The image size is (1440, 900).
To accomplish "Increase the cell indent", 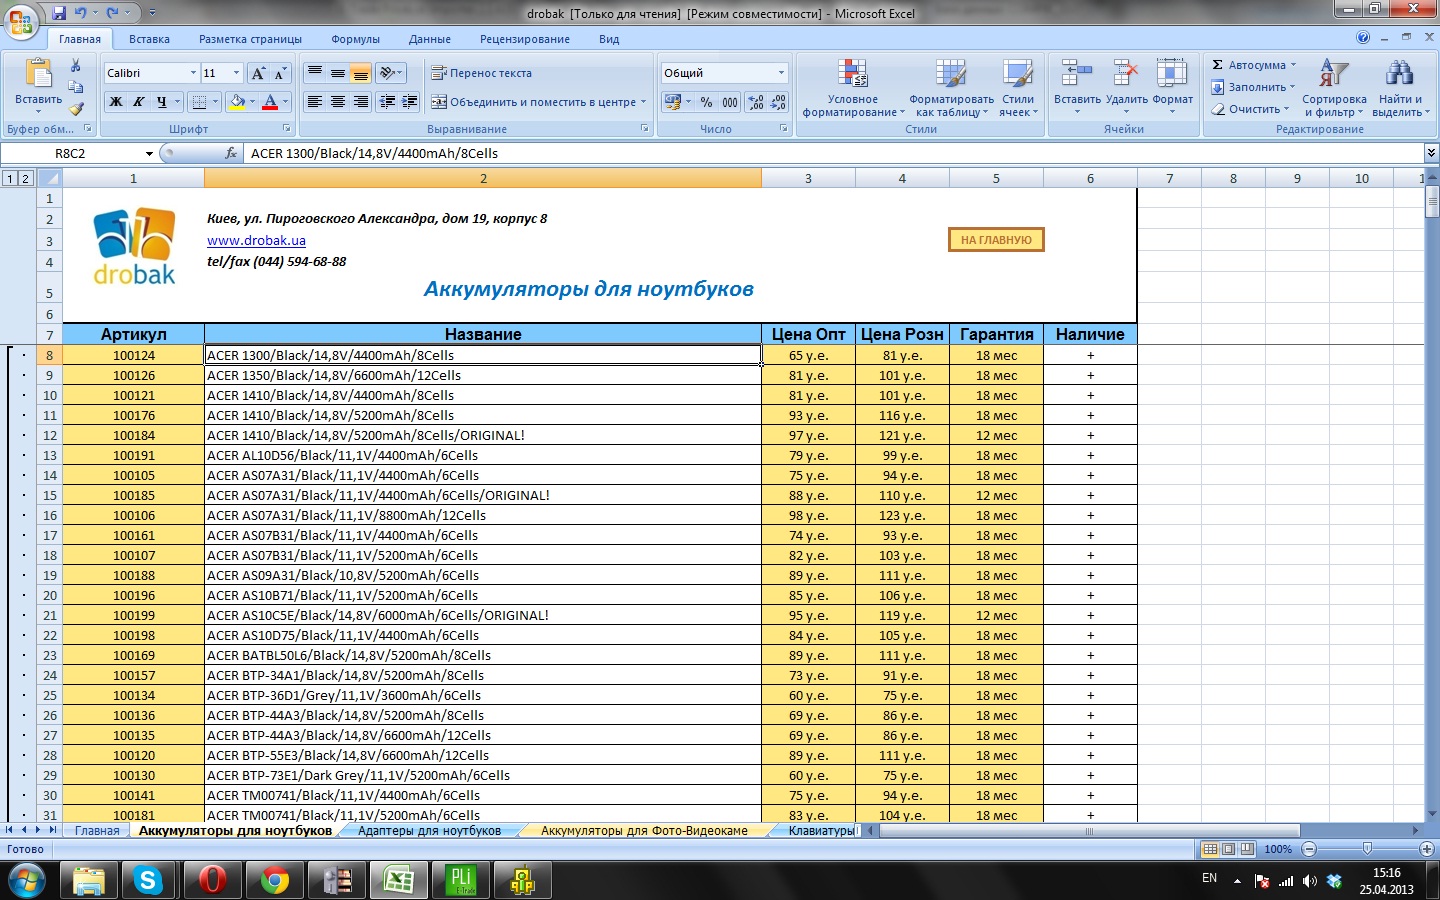I will coord(409,102).
